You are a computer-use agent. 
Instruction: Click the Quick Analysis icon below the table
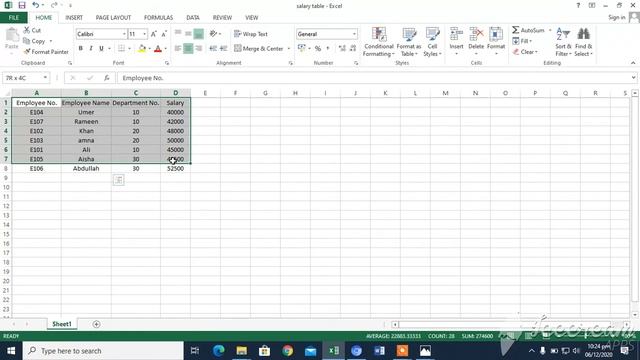[x=118, y=180]
